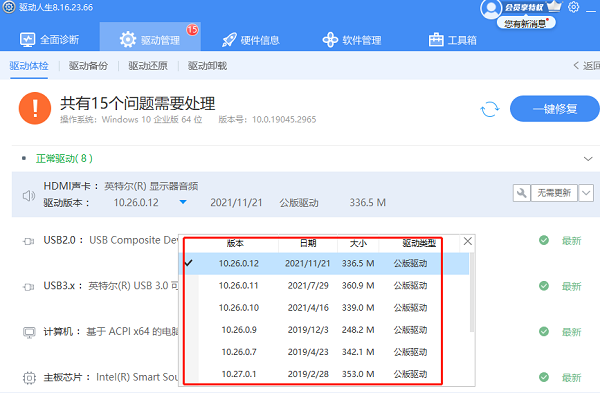
Task: Click the 会员享特权 crown badge
Action: pyautogui.click(x=533, y=7)
